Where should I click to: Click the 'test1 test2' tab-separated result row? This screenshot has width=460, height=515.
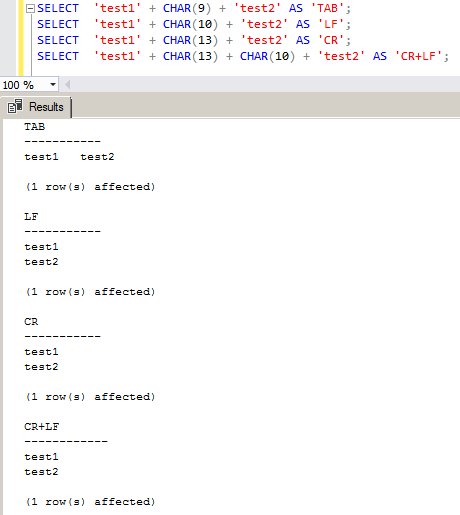[x=69, y=157]
